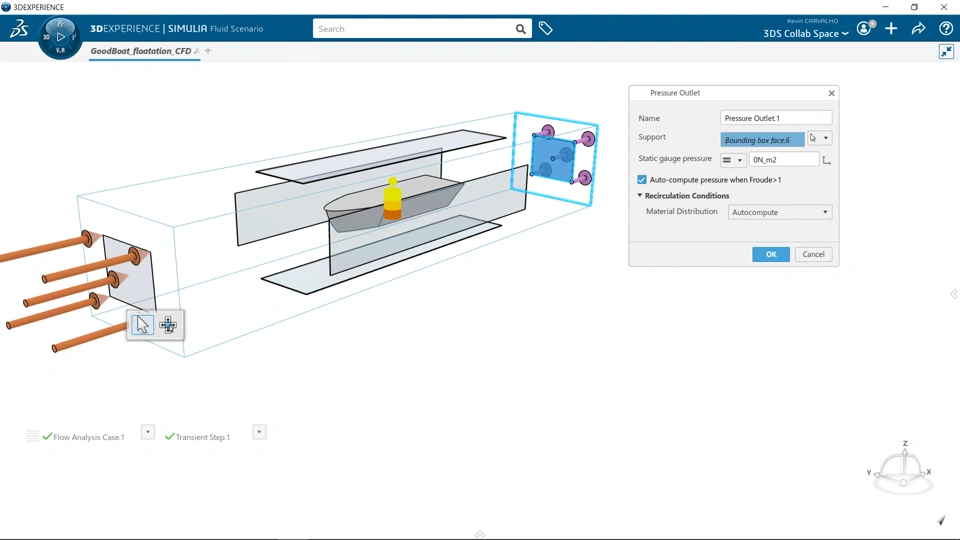The image size is (960, 540).
Task: Choose the move selection tool icon
Action: (x=168, y=325)
